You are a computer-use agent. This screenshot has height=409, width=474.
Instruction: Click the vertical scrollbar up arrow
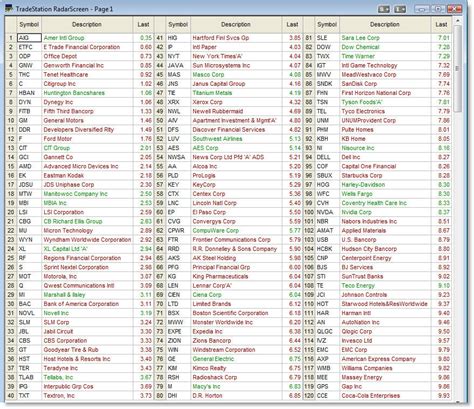pos(458,21)
